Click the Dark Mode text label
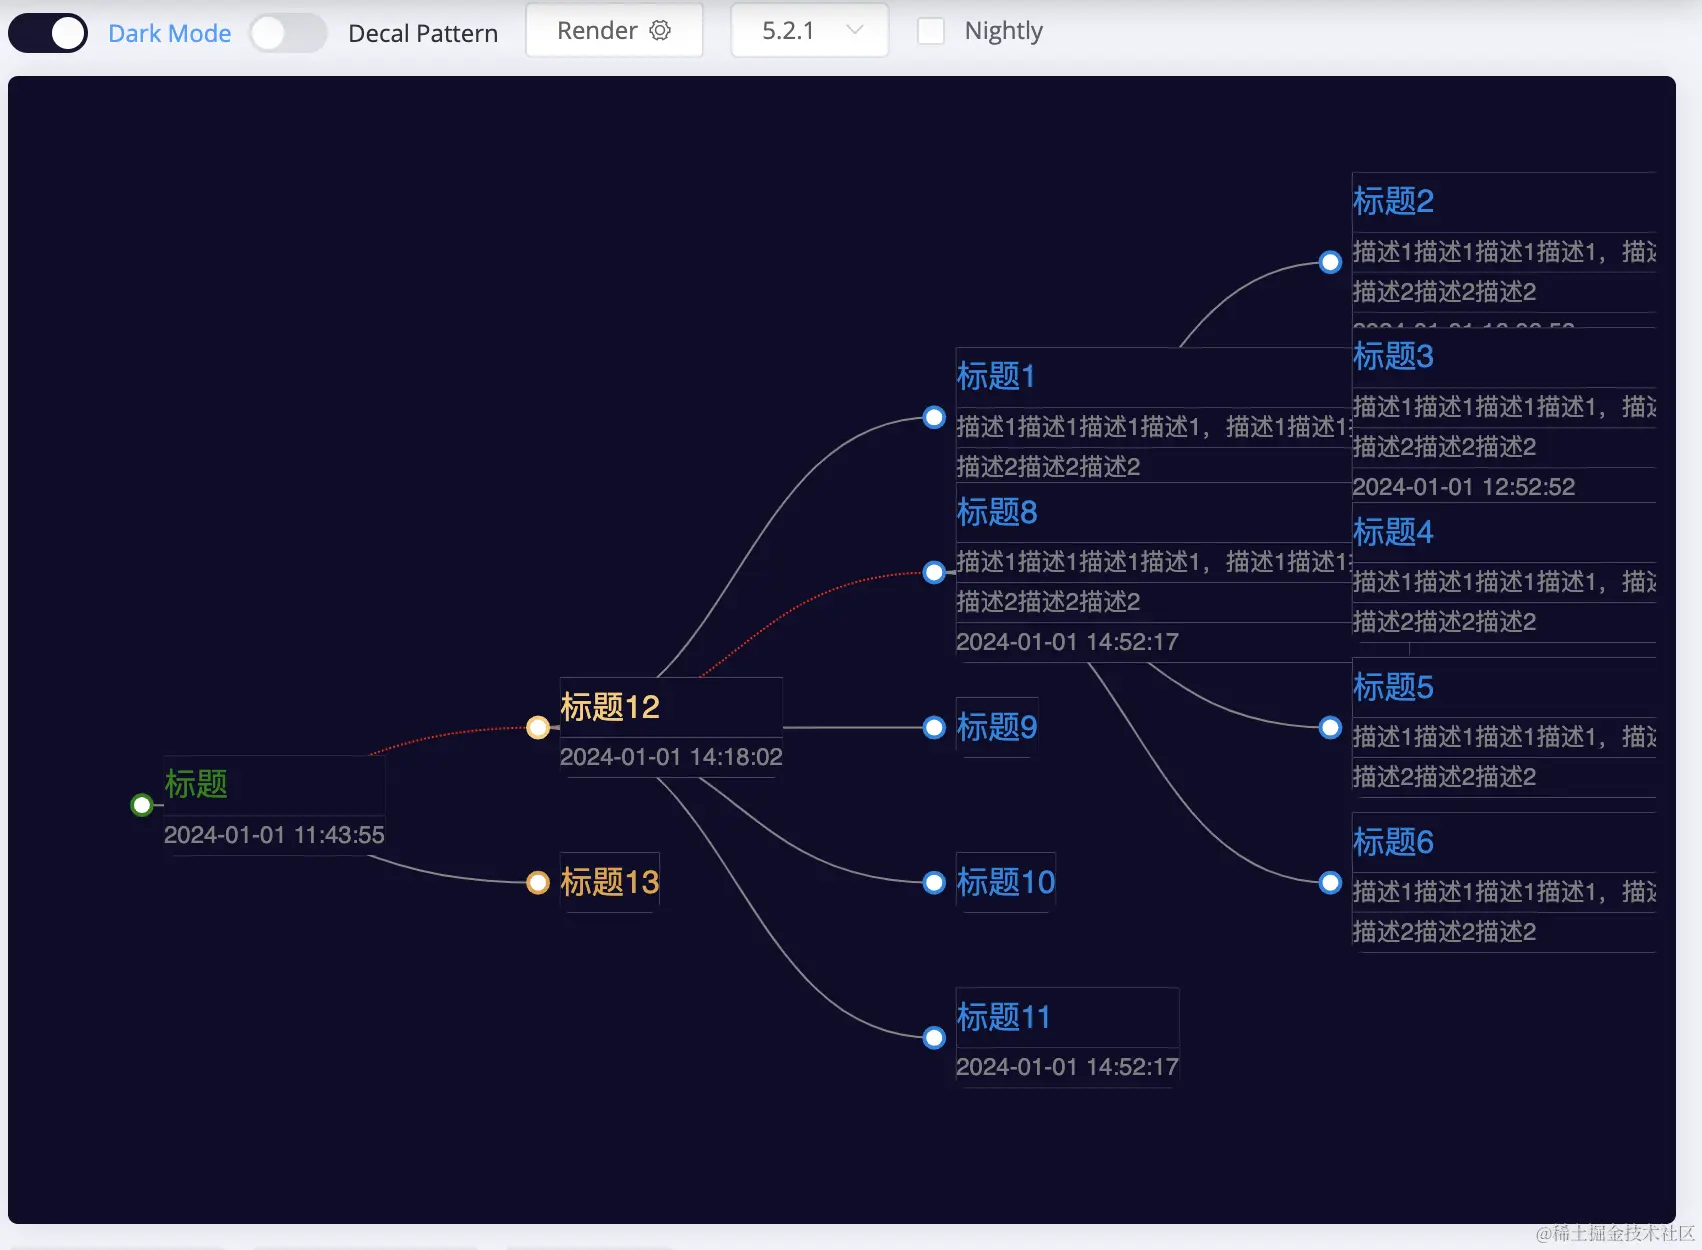 169,32
